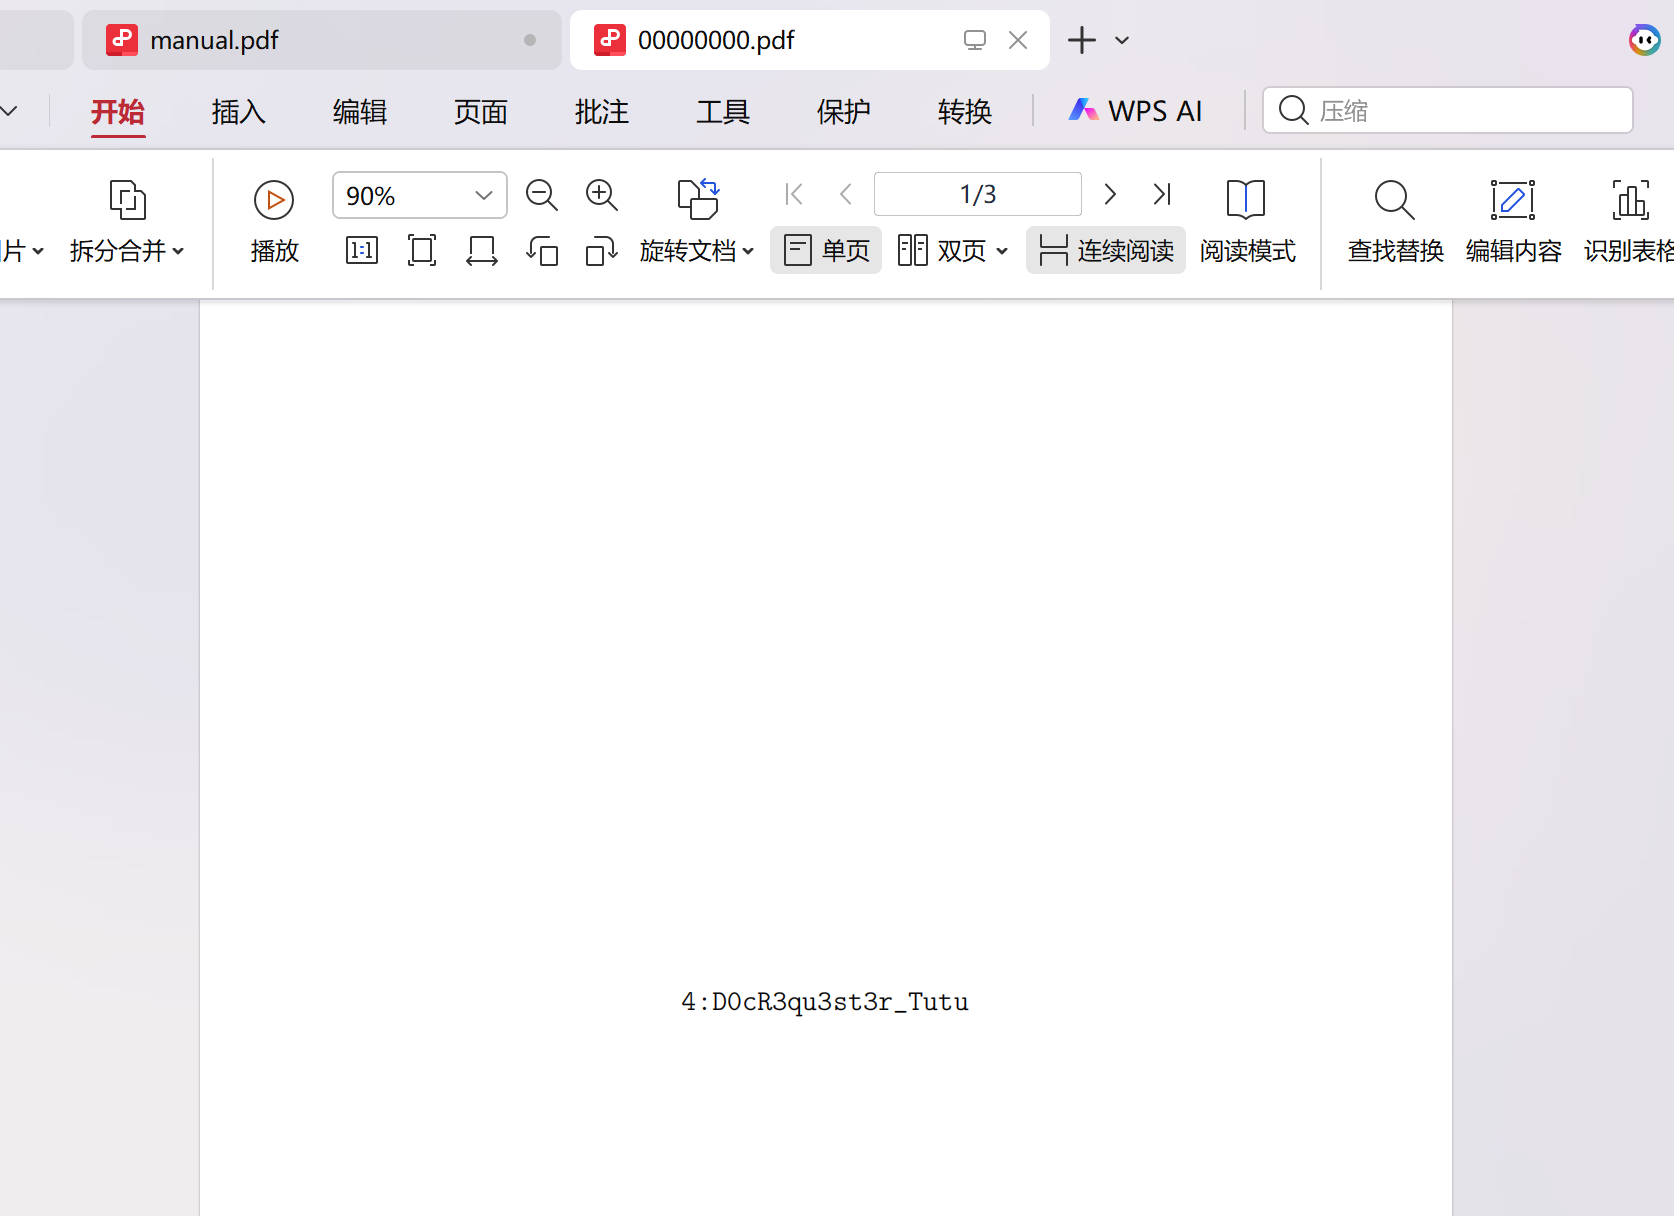This screenshot has width=1674, height=1216.
Task: Rotate page clockwise icon
Action: point(602,250)
